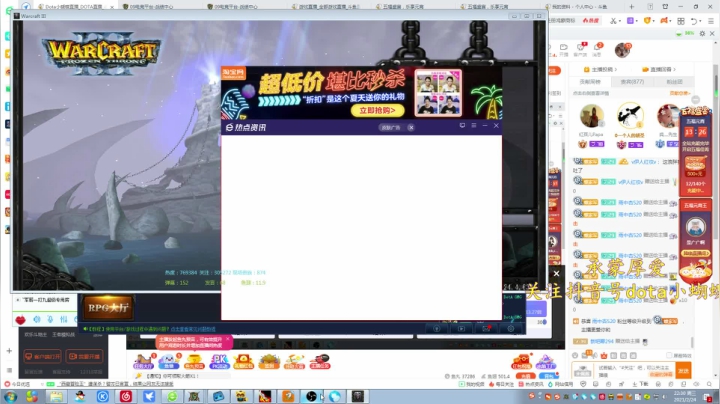Click the feedback icon in 热点资讯 title bar
The height and width of the screenshot is (404, 720).
(x=462, y=125)
